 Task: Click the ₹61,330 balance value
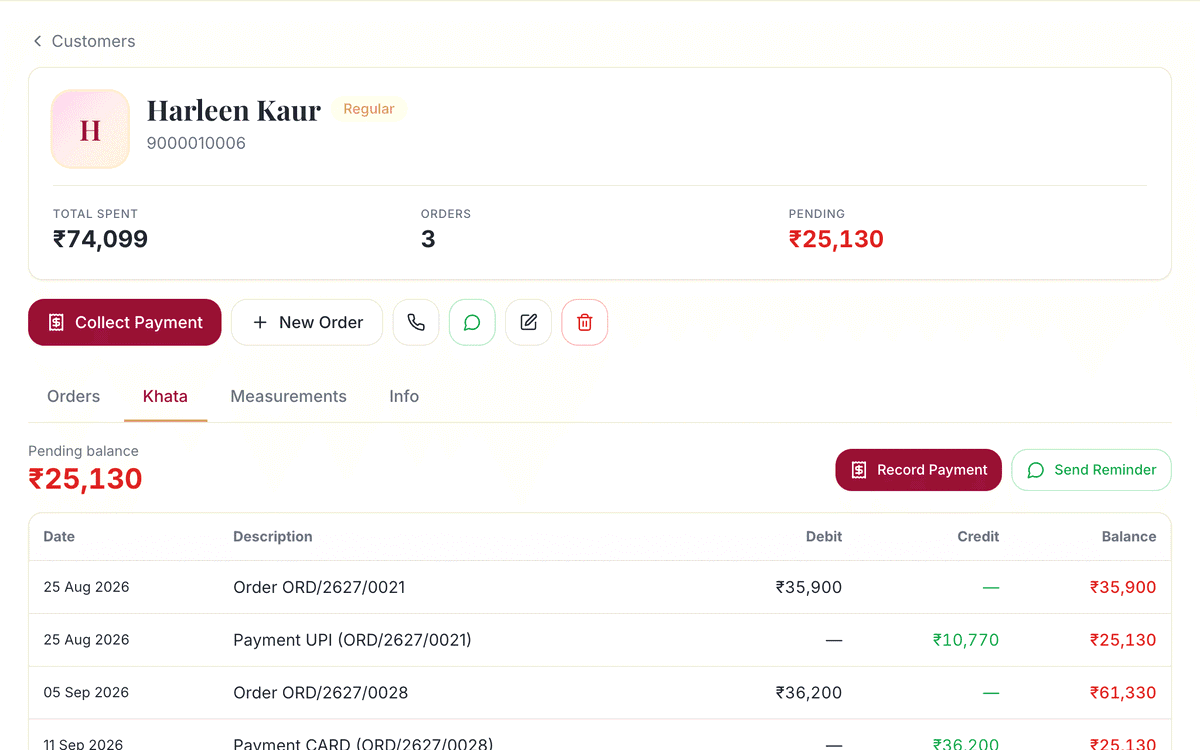[1123, 693]
